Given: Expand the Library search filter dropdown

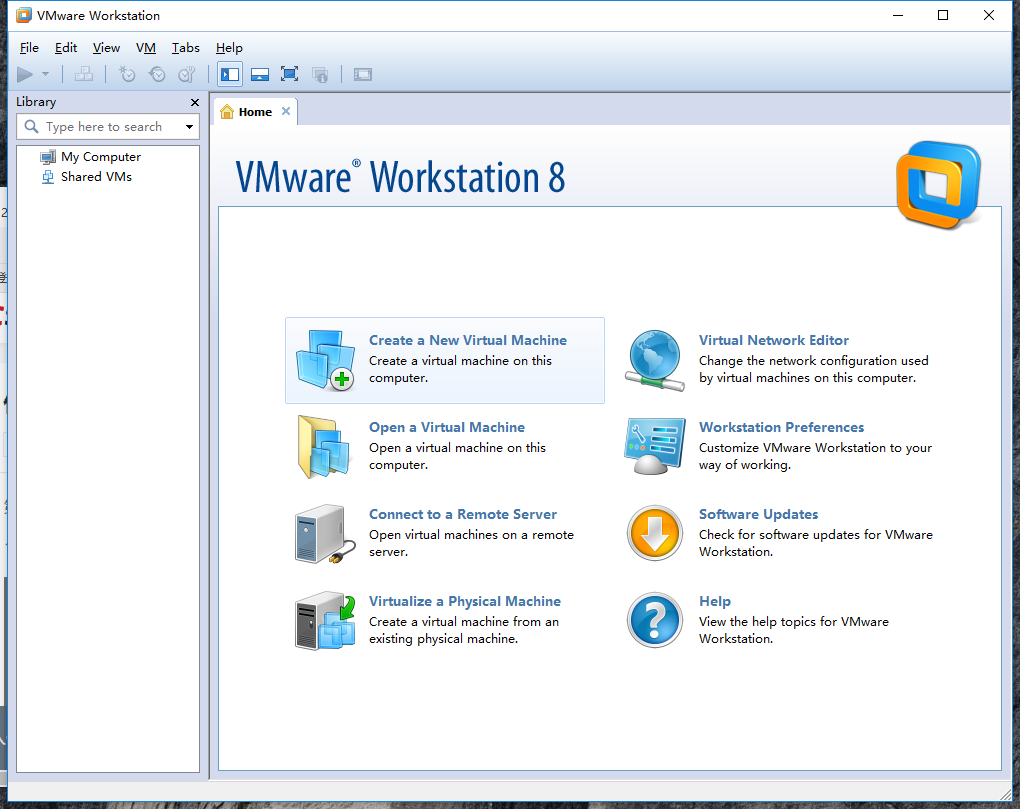Looking at the screenshot, I should click(x=189, y=127).
